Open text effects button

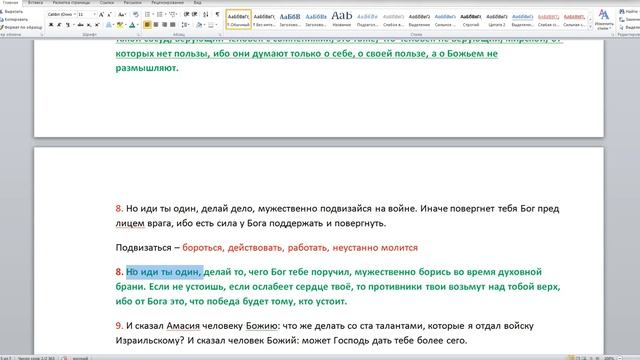coord(109,25)
